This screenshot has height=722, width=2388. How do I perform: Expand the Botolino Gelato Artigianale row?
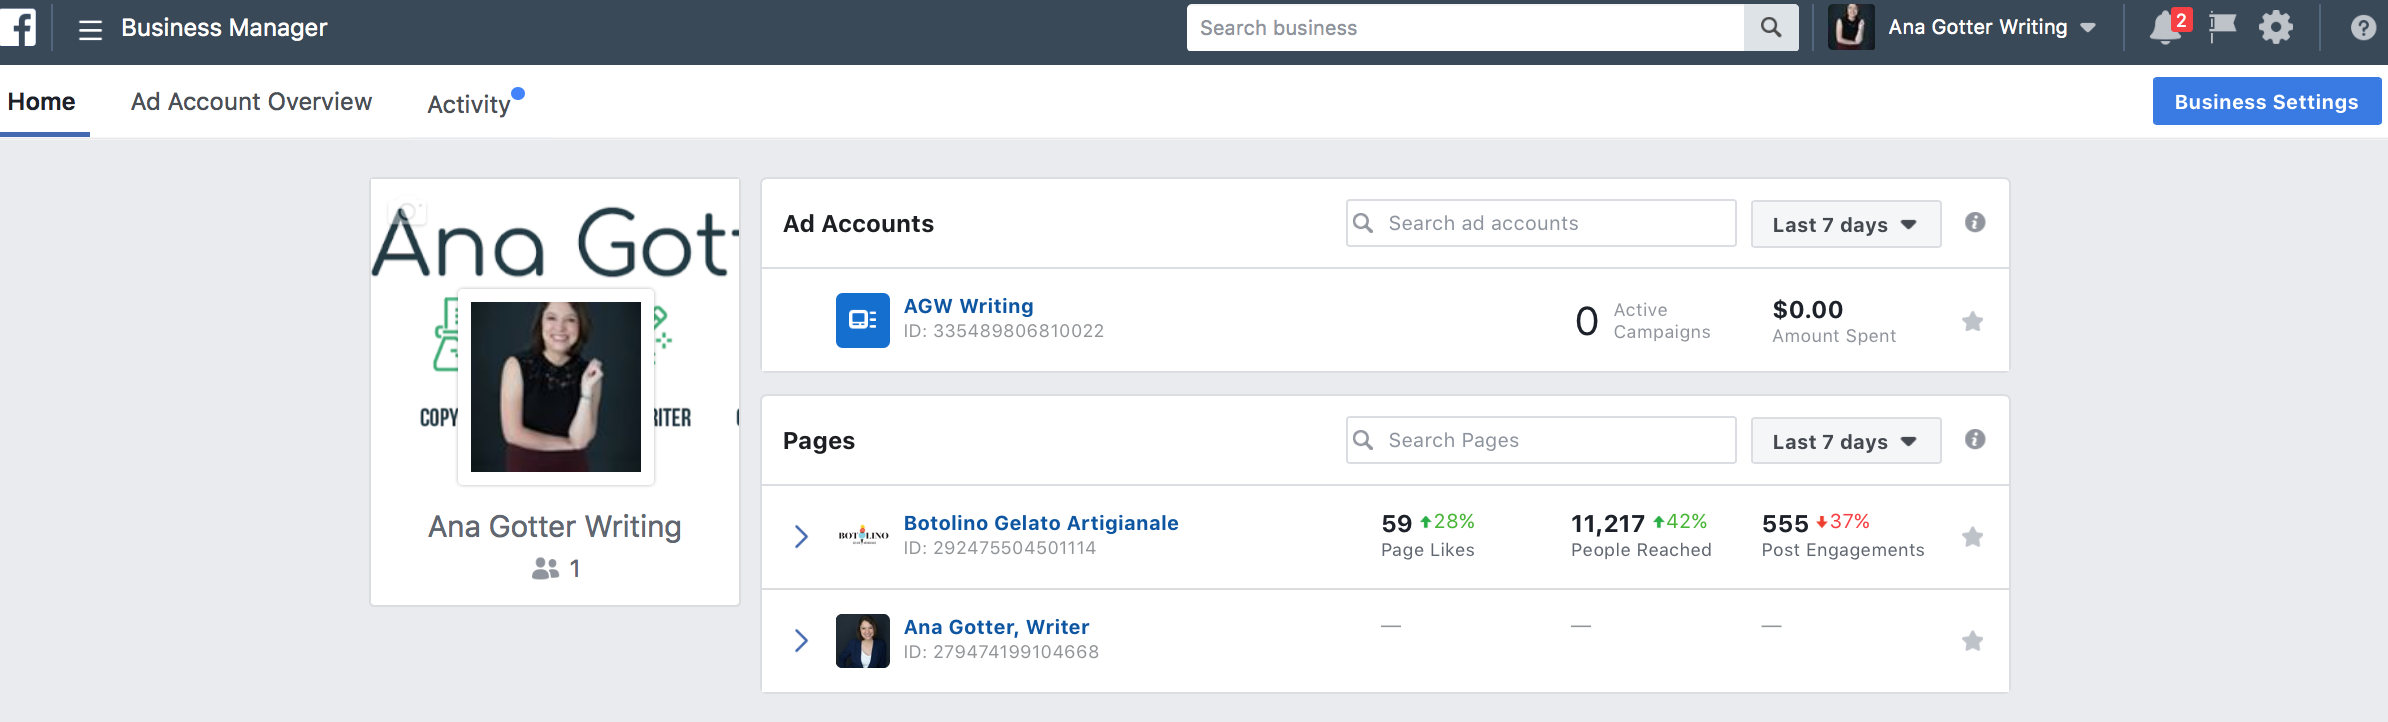pyautogui.click(x=801, y=537)
